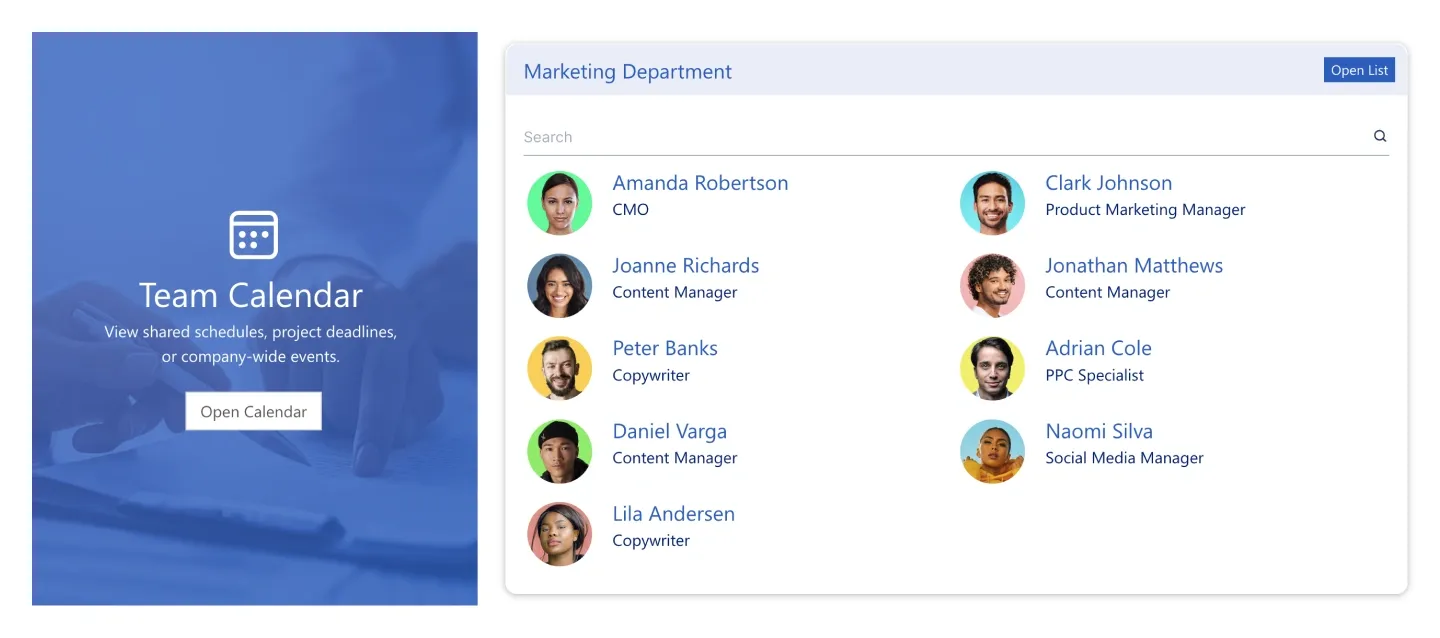This screenshot has width=1440, height=638.
Task: Open Joanne Richards' avatar photo
Action: tap(560, 286)
